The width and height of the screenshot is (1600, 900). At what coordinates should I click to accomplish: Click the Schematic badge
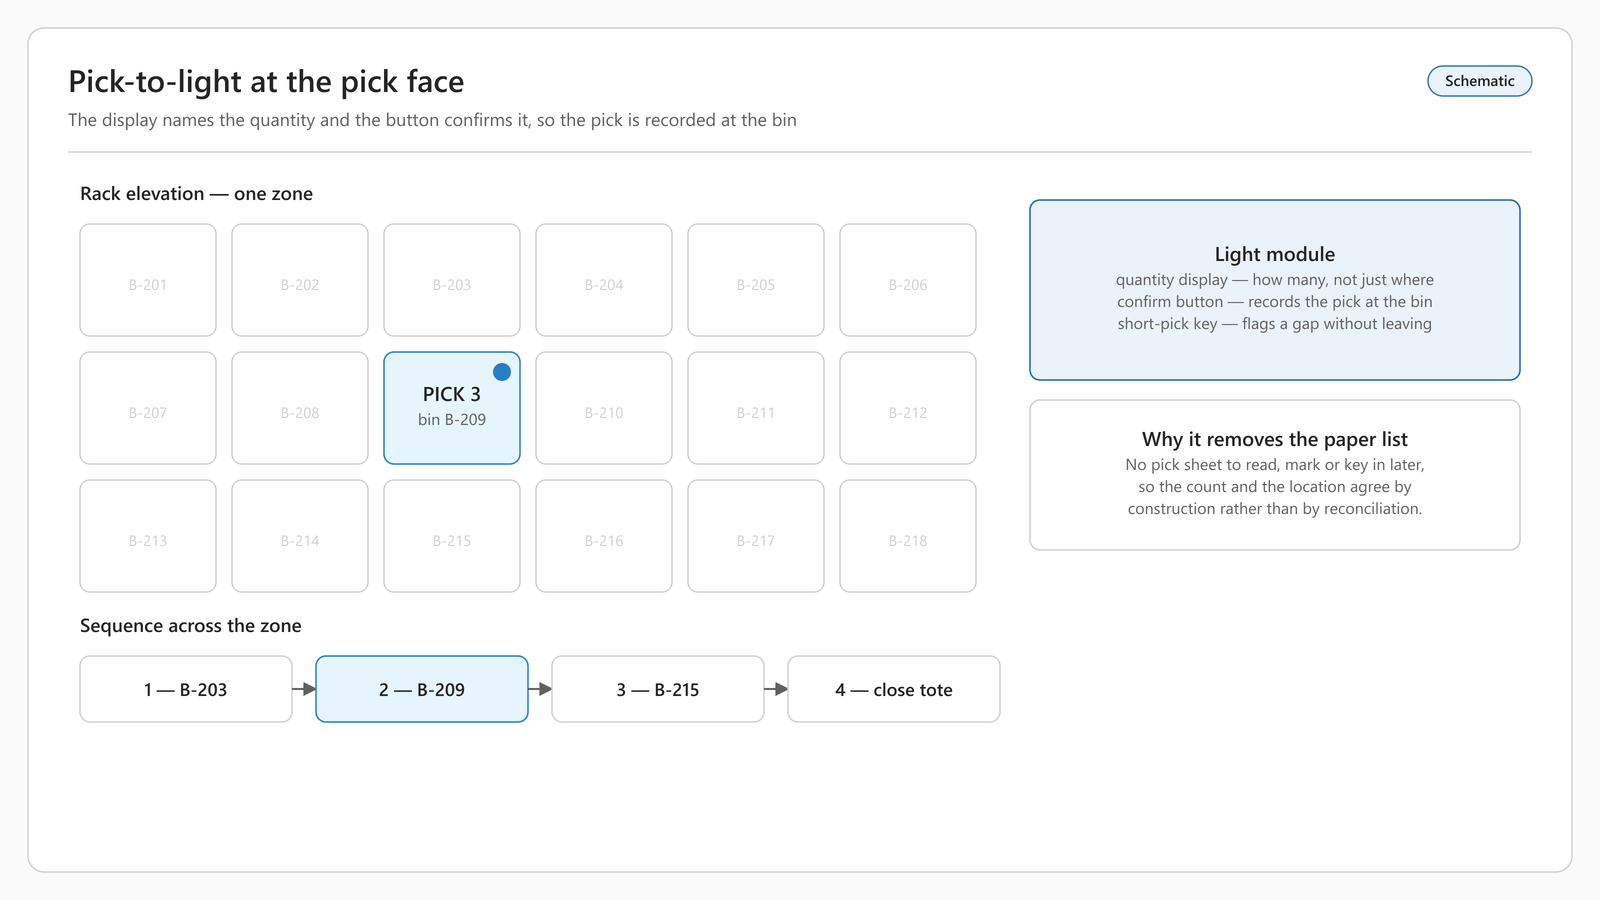(x=1479, y=81)
